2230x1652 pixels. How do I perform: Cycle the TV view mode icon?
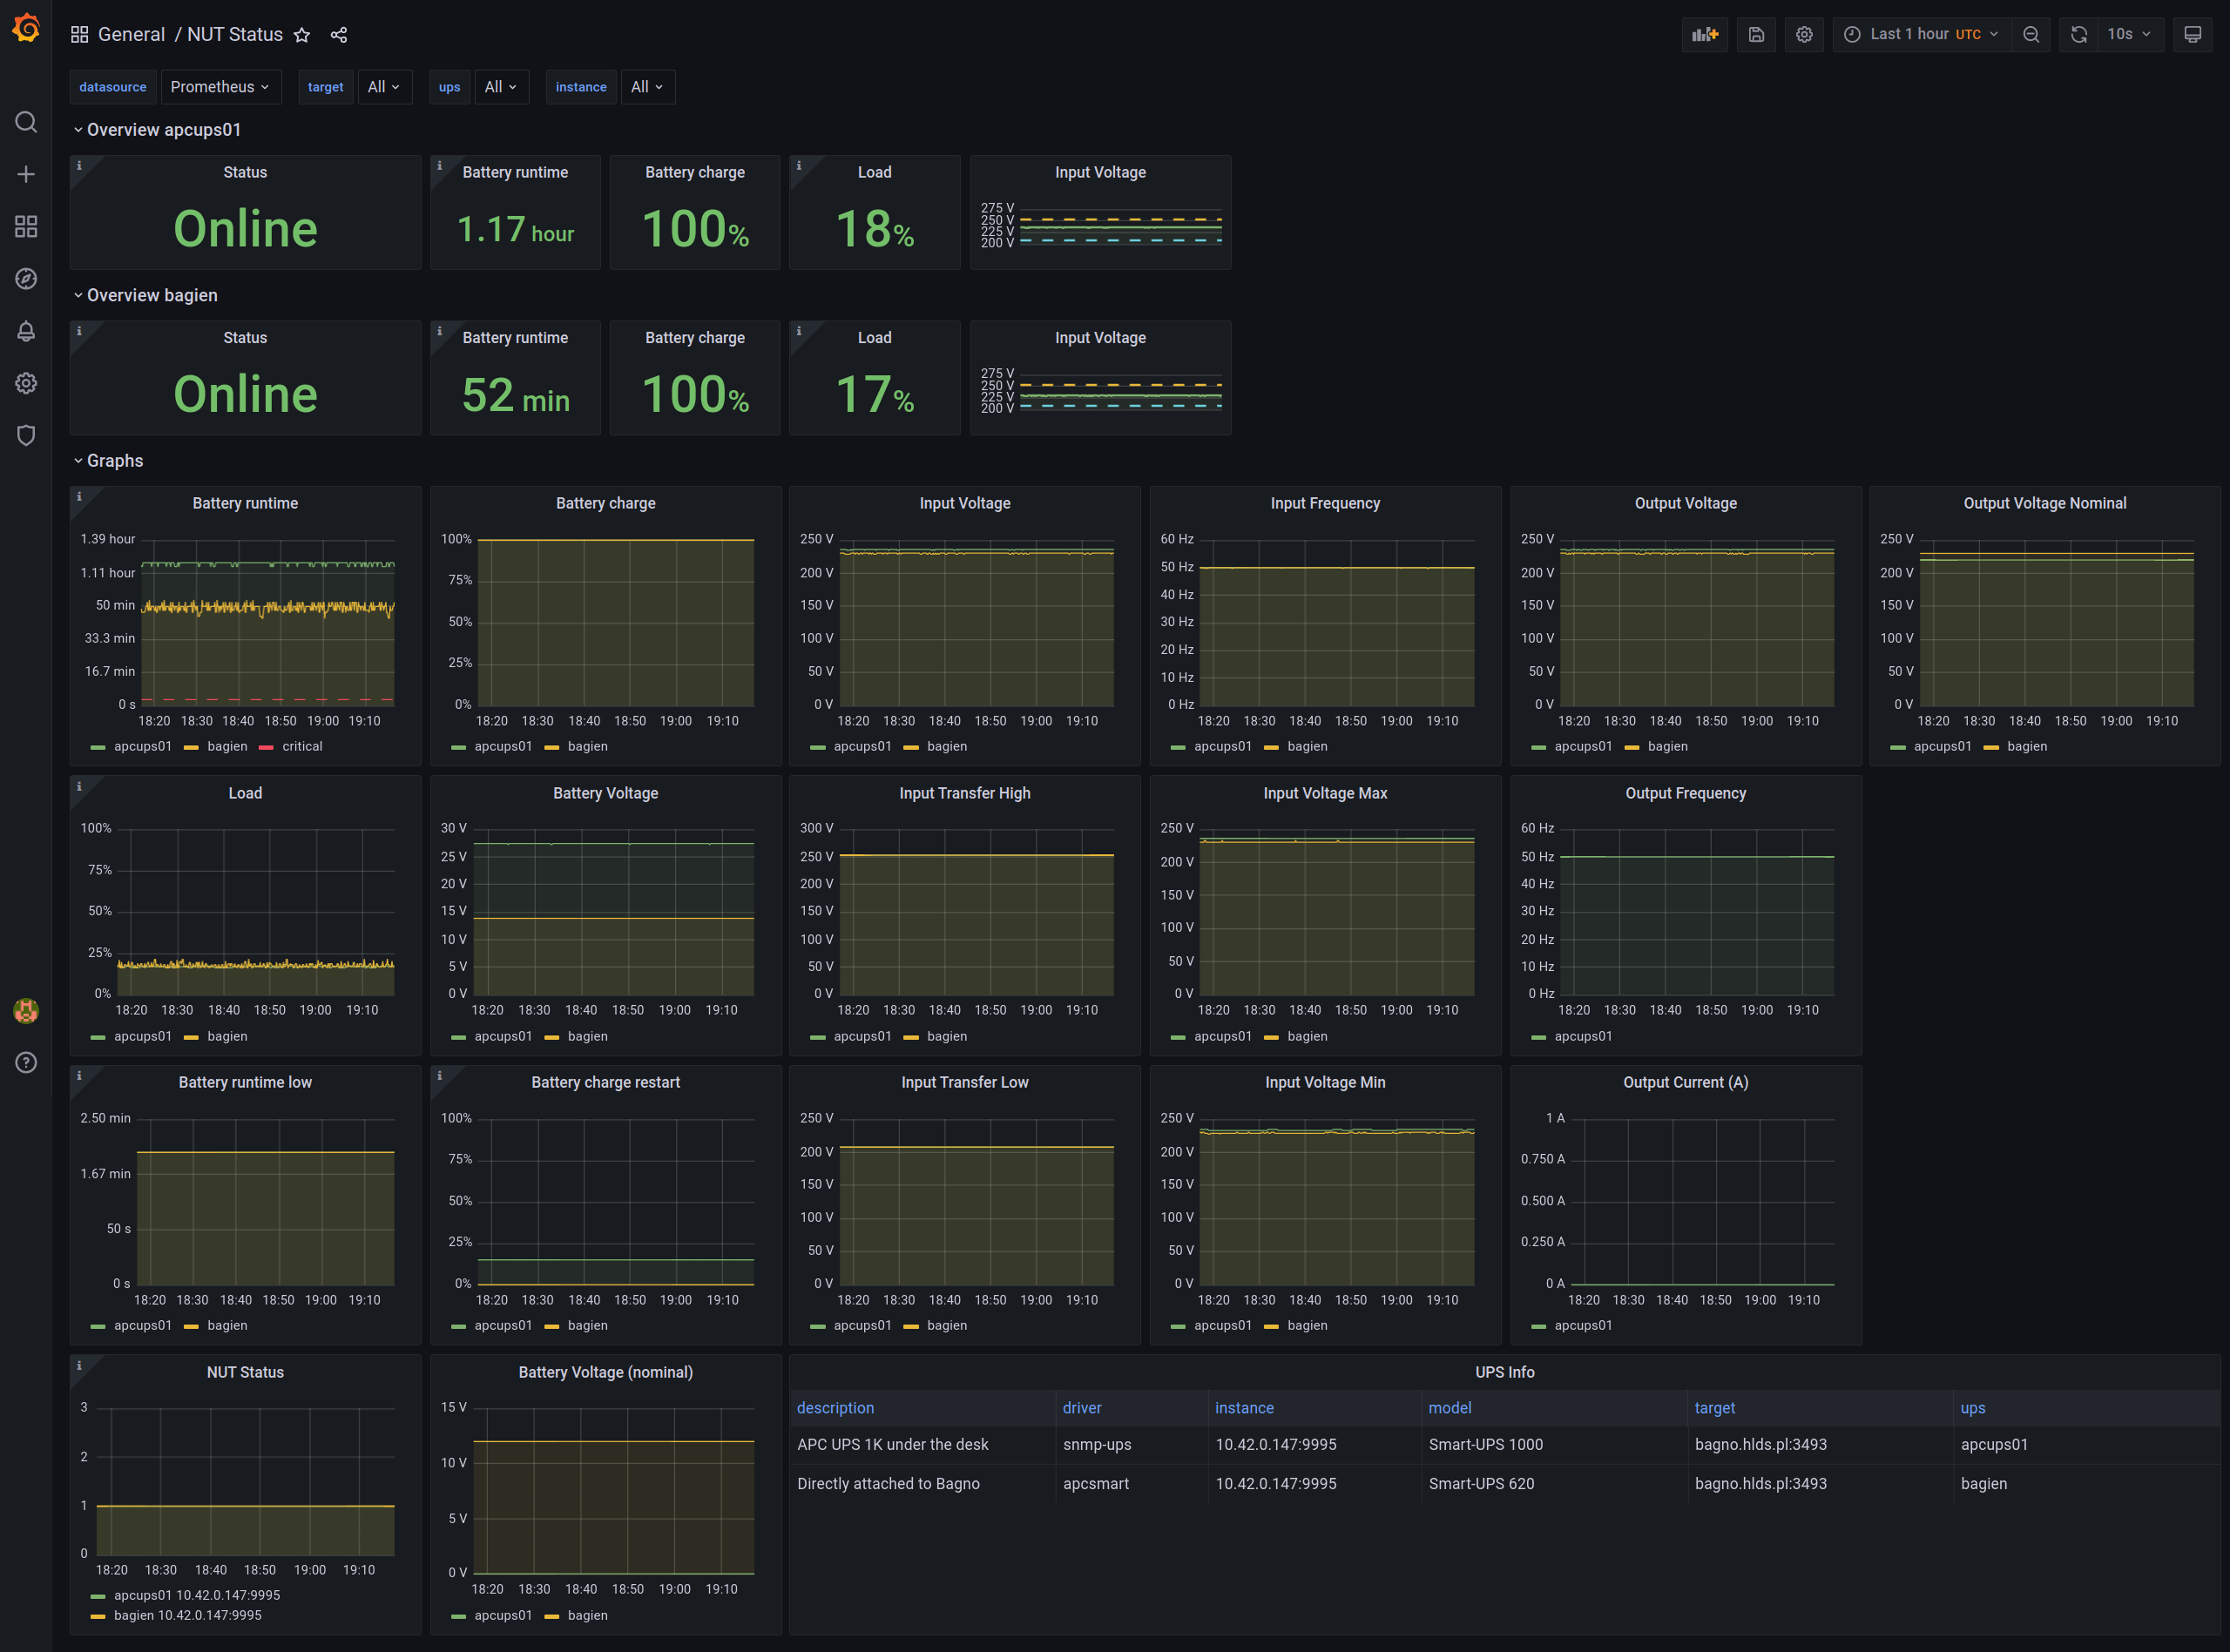(2193, 34)
